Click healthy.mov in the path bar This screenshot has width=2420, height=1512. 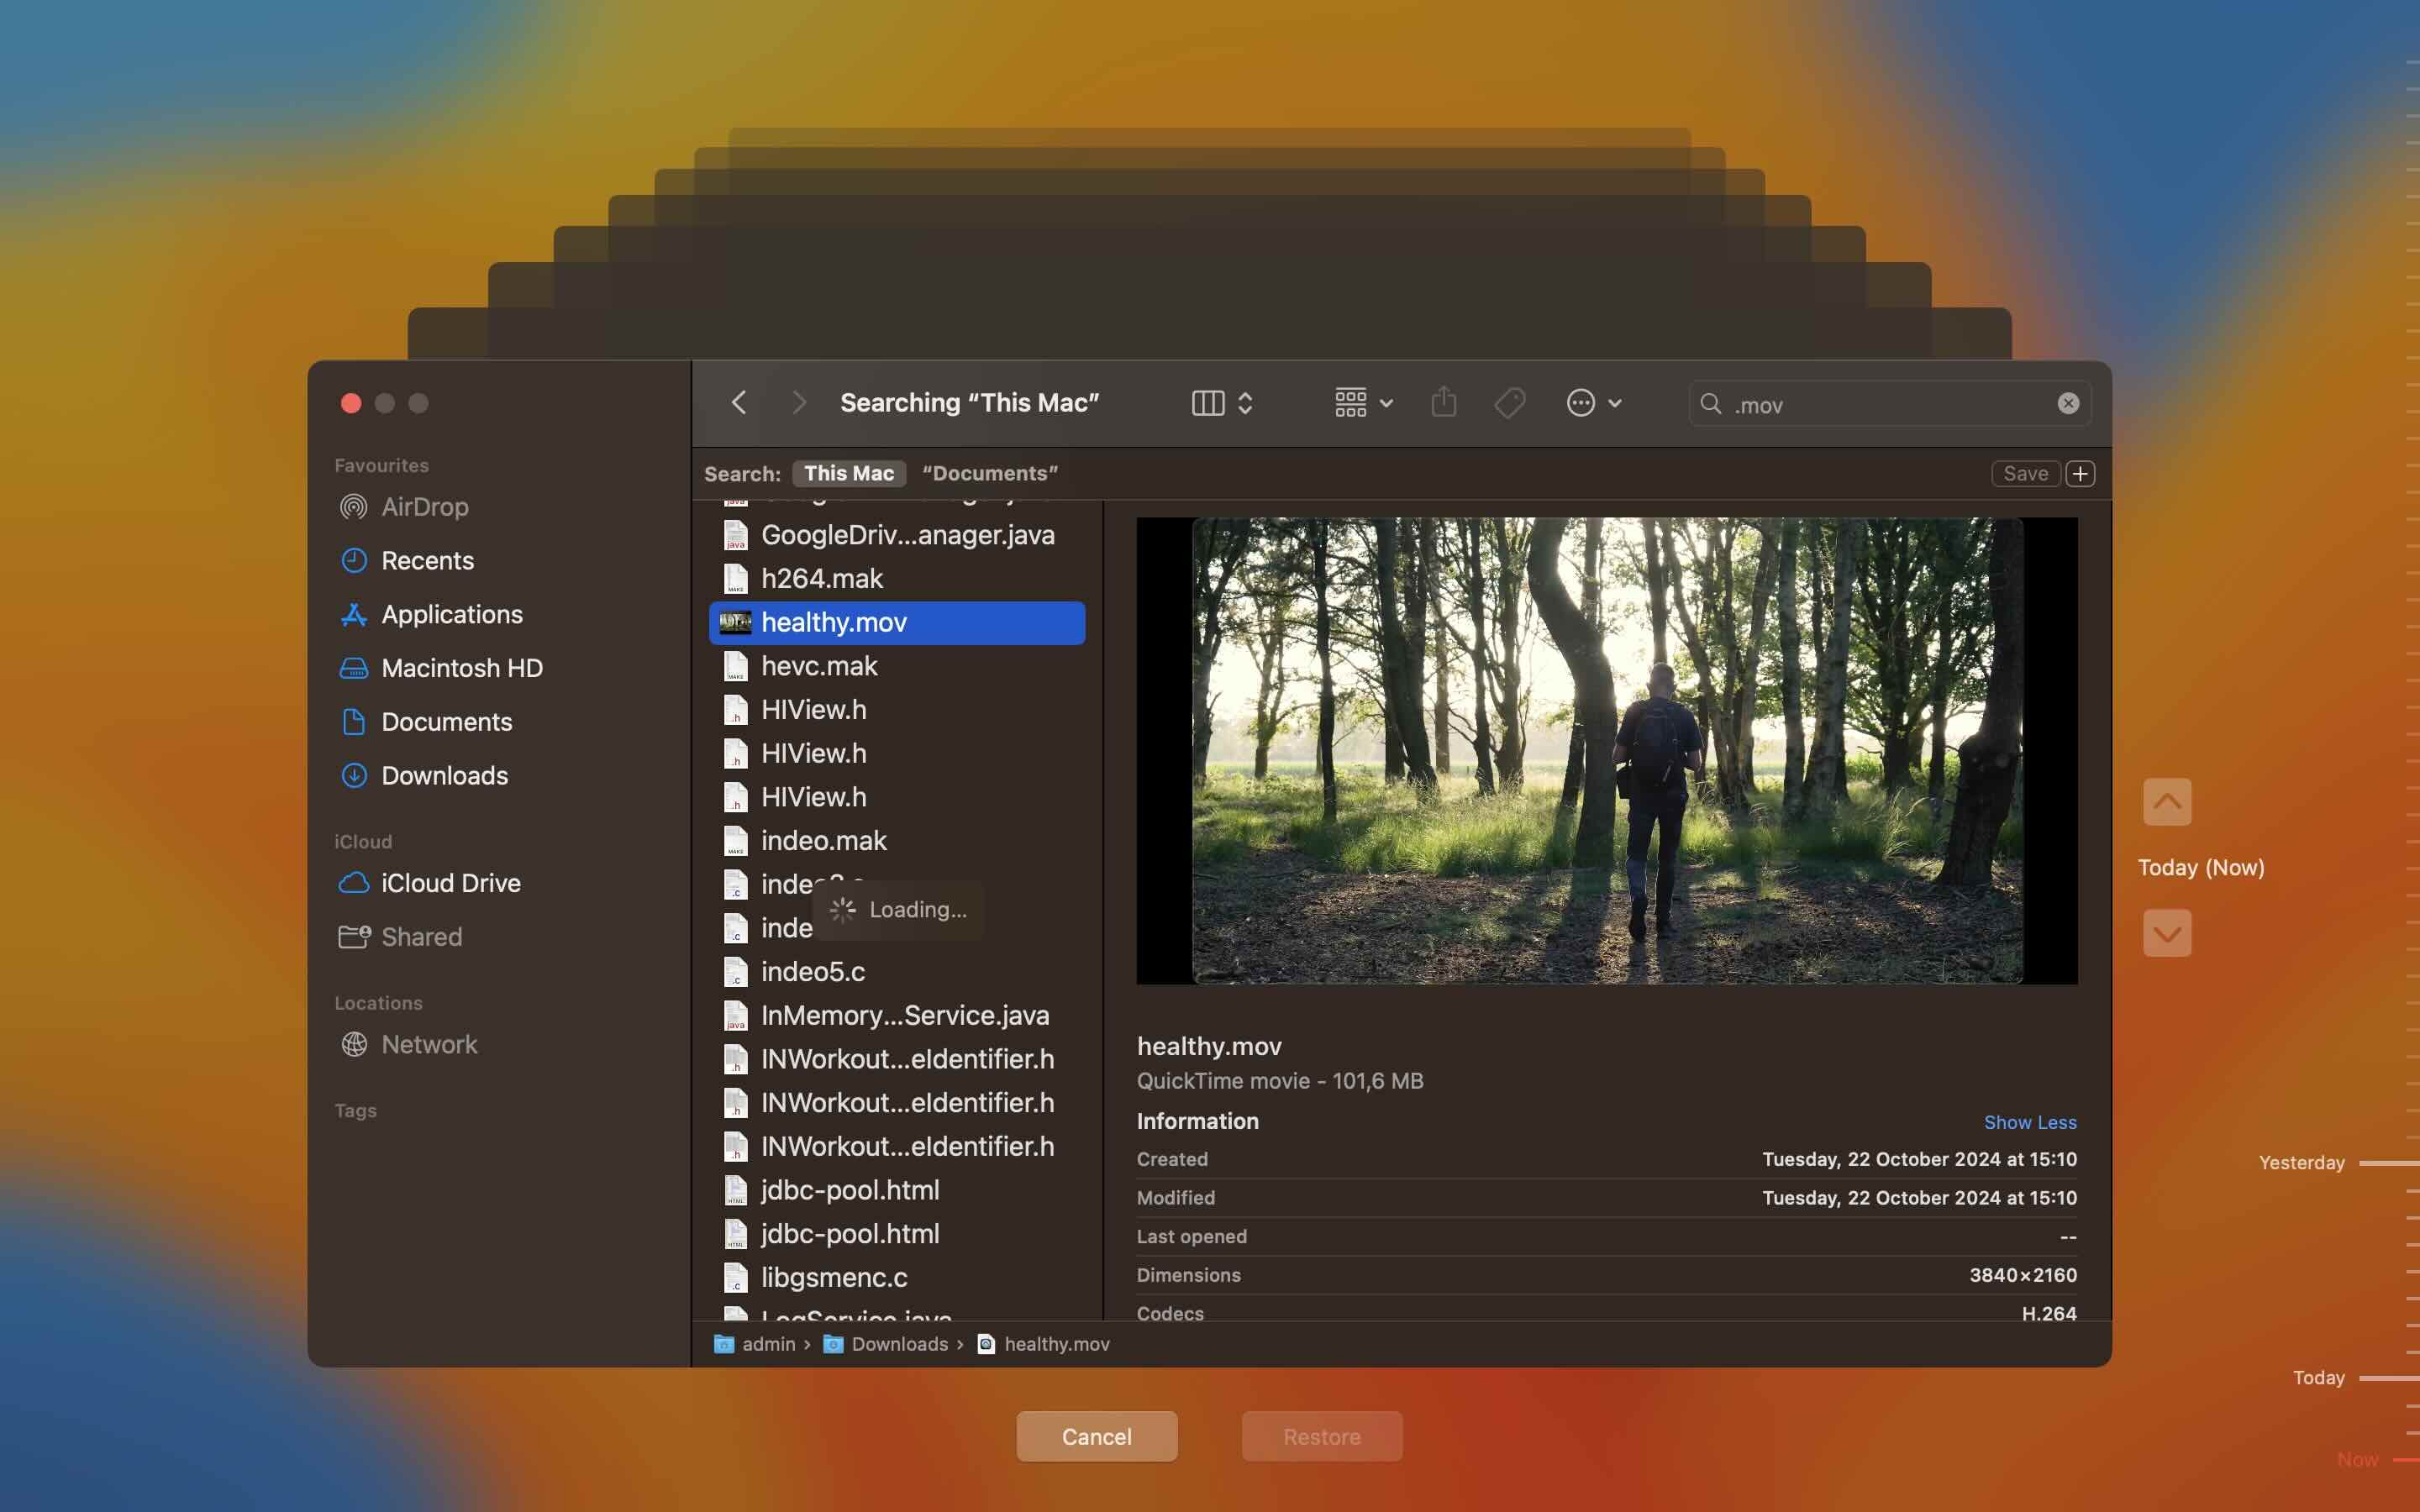1043,1344
